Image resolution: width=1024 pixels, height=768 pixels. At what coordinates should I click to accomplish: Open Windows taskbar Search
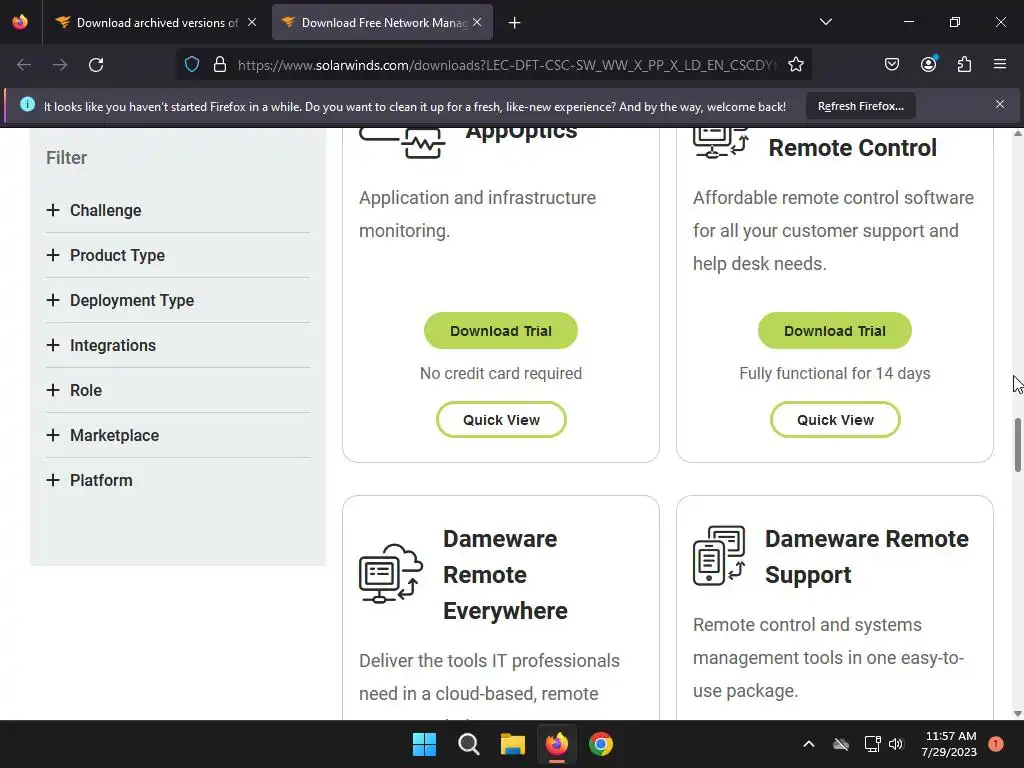[x=468, y=744]
